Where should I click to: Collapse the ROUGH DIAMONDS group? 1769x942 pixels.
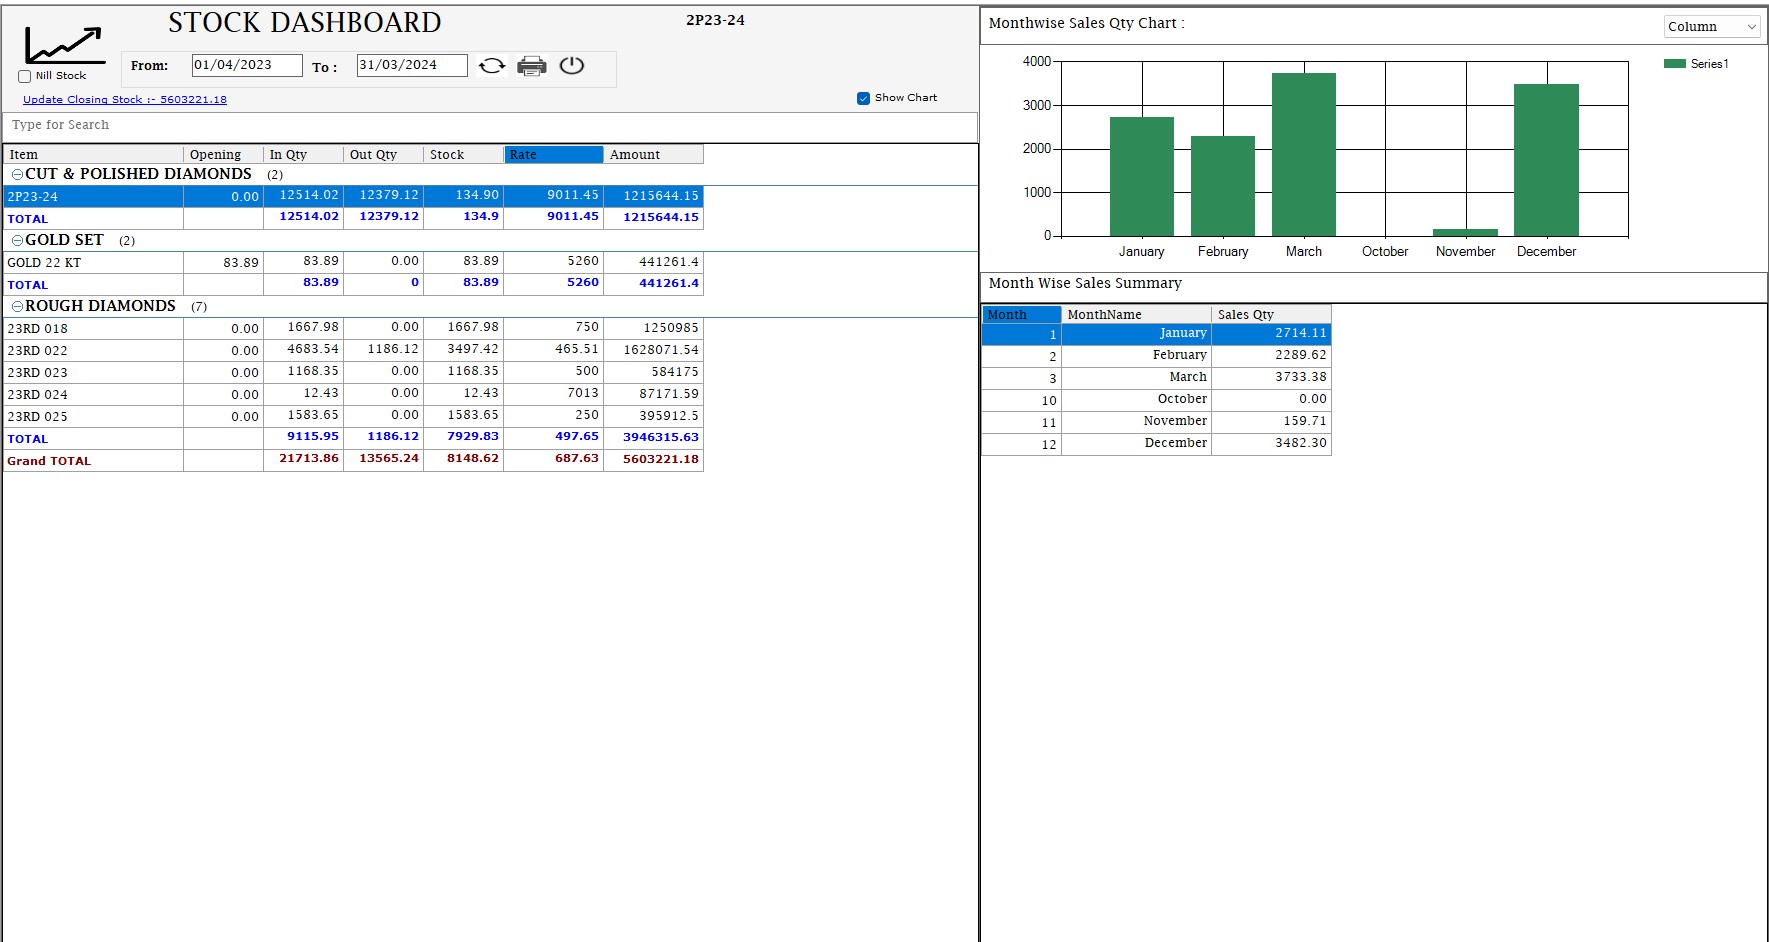pos(17,307)
